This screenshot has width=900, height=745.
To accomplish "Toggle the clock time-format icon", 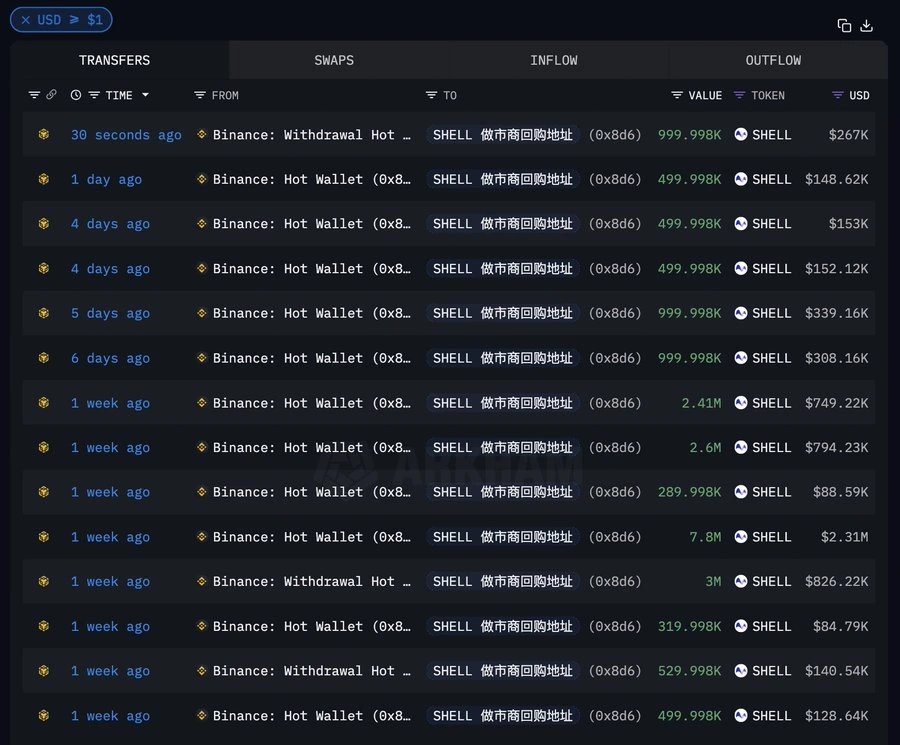I will (76, 95).
